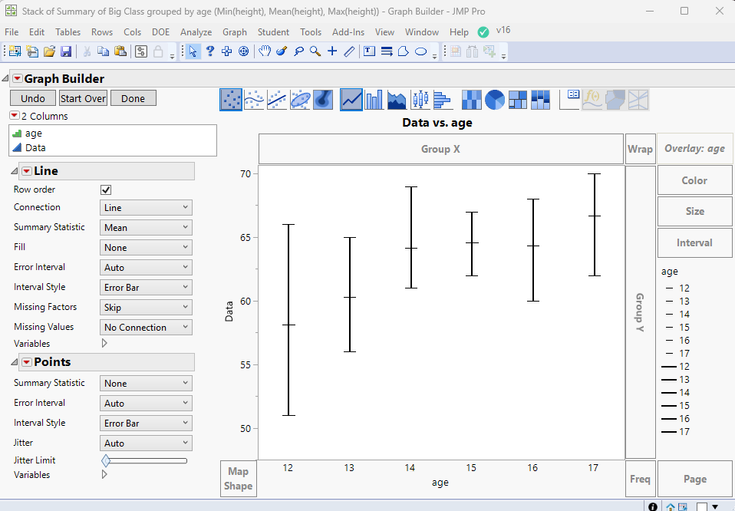Screen dimensions: 735x511
Task: Select the Data column in list
Action: 36,148
